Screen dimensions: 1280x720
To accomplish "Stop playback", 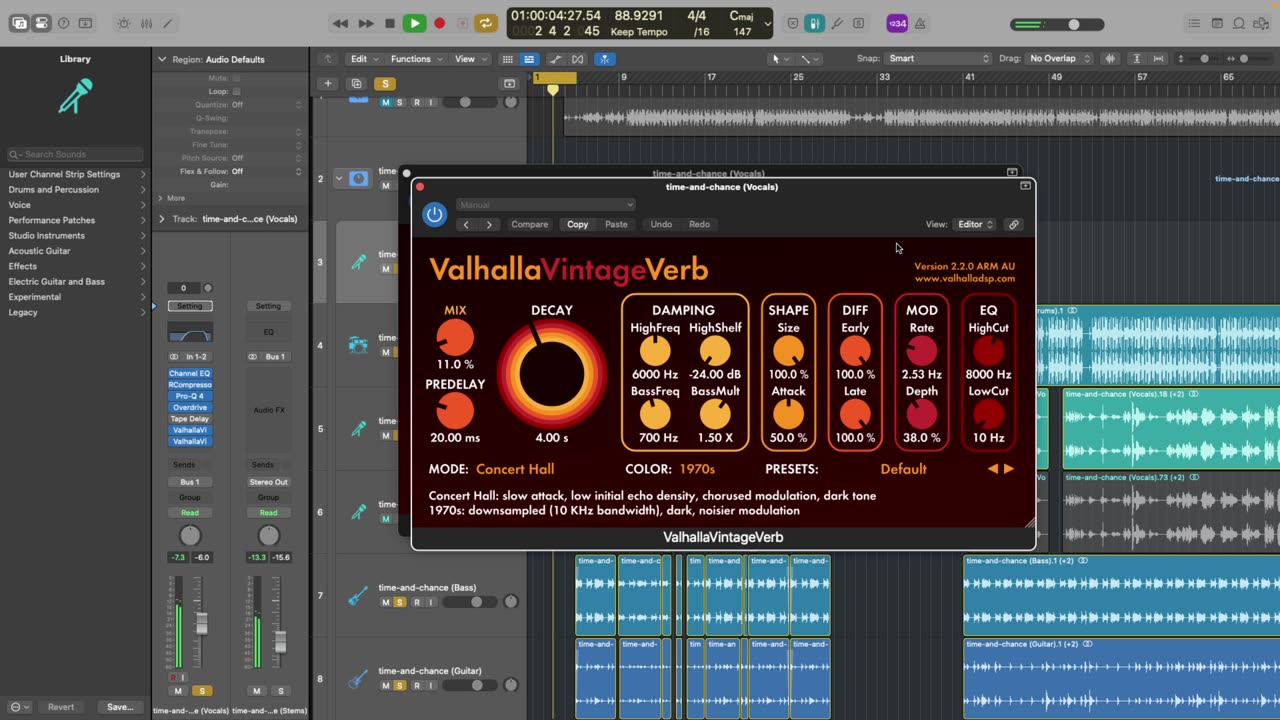I will pyautogui.click(x=390, y=23).
